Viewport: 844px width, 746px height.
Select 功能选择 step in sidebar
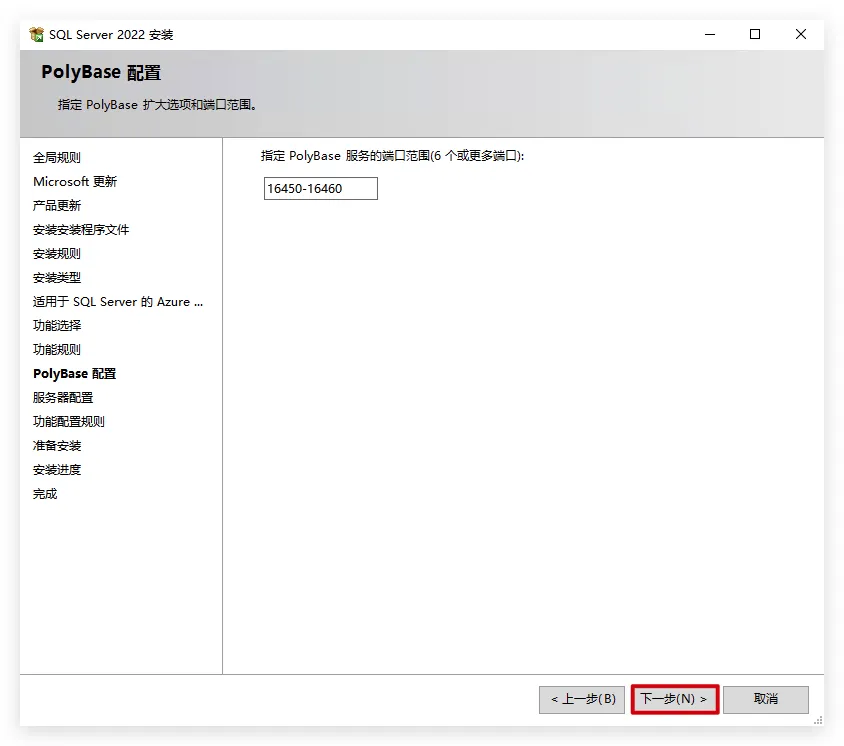[57, 326]
